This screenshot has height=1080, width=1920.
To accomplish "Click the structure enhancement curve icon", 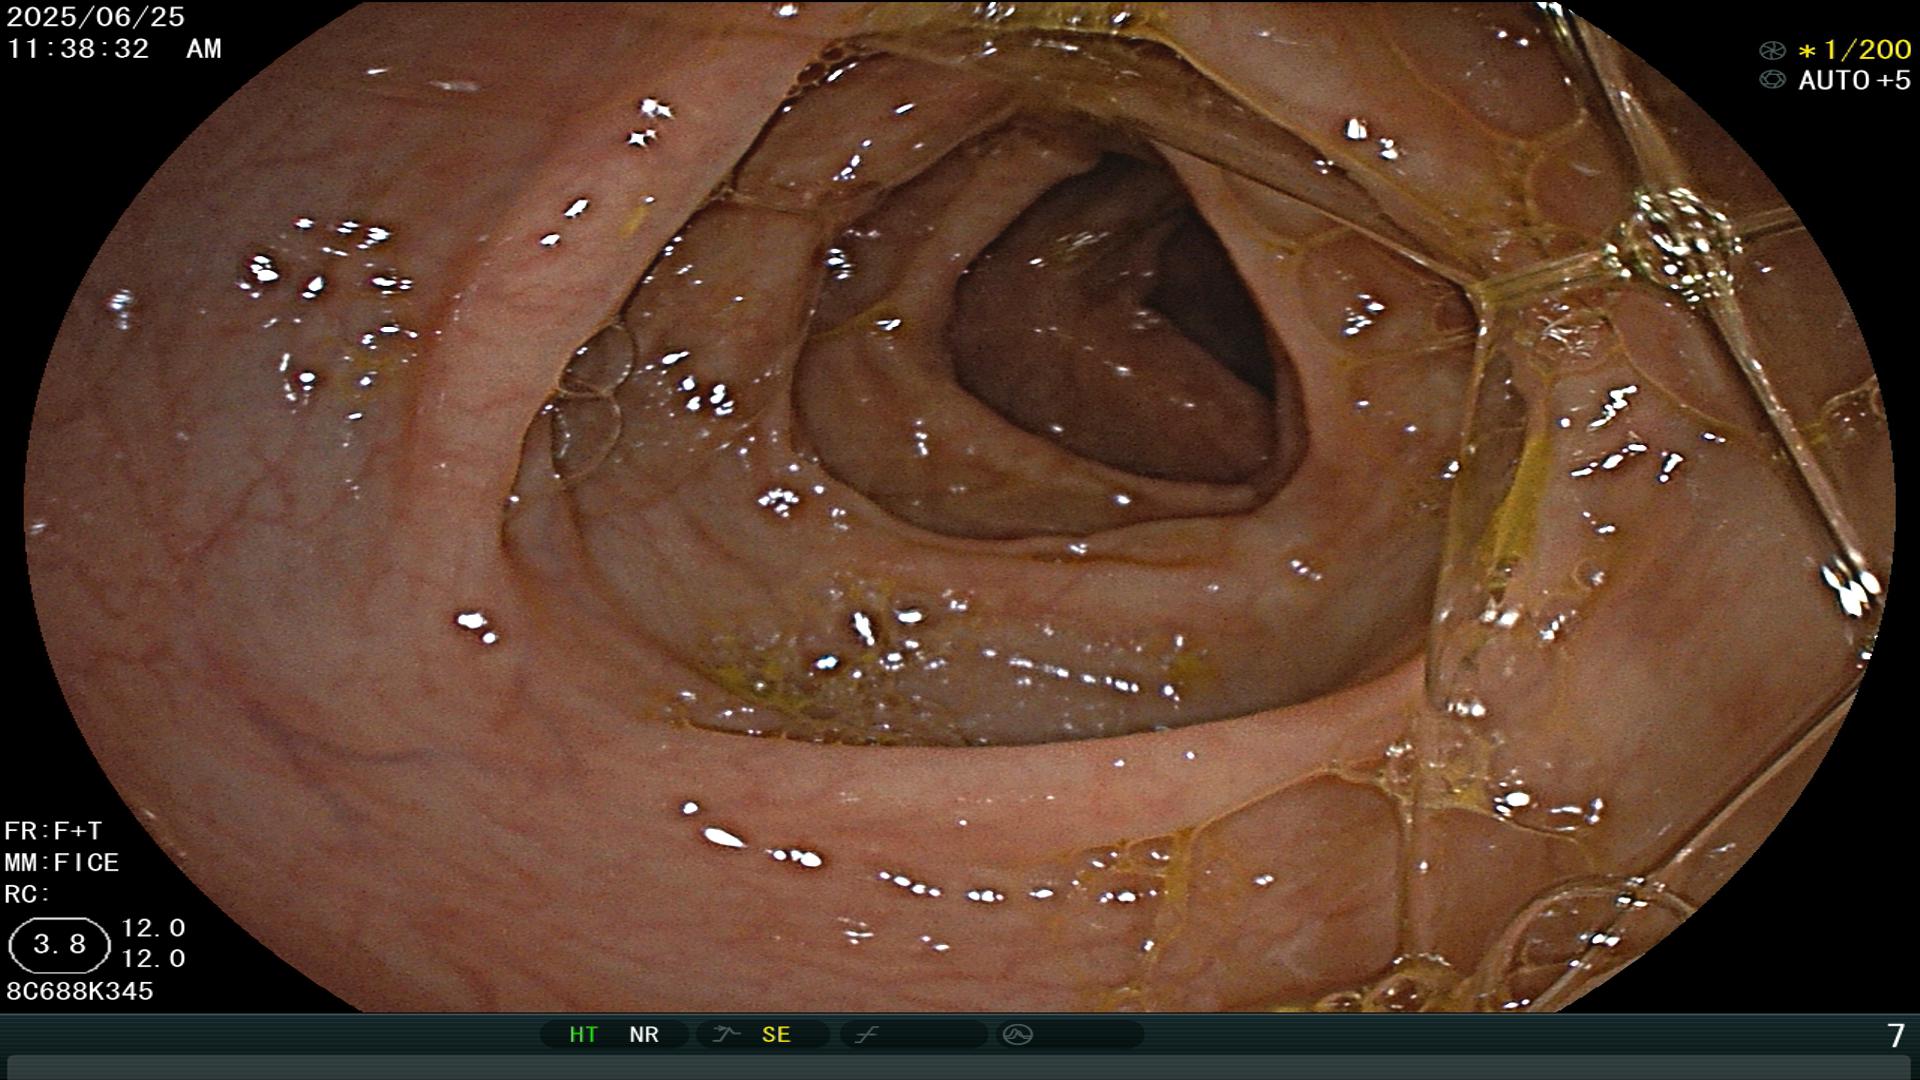I will pos(726,1034).
